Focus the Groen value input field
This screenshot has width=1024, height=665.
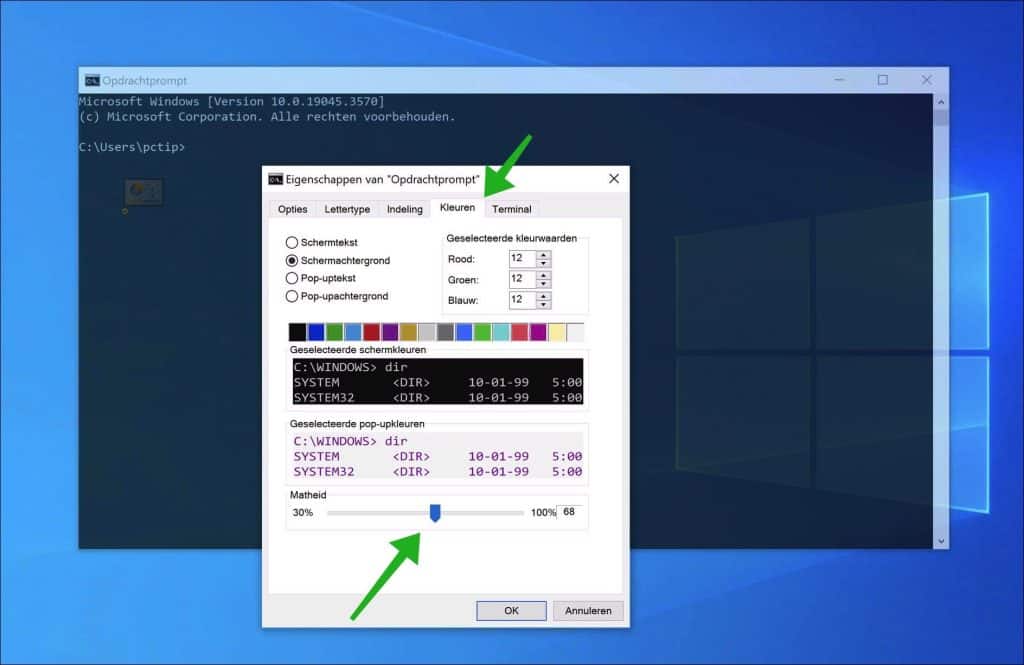[522, 280]
